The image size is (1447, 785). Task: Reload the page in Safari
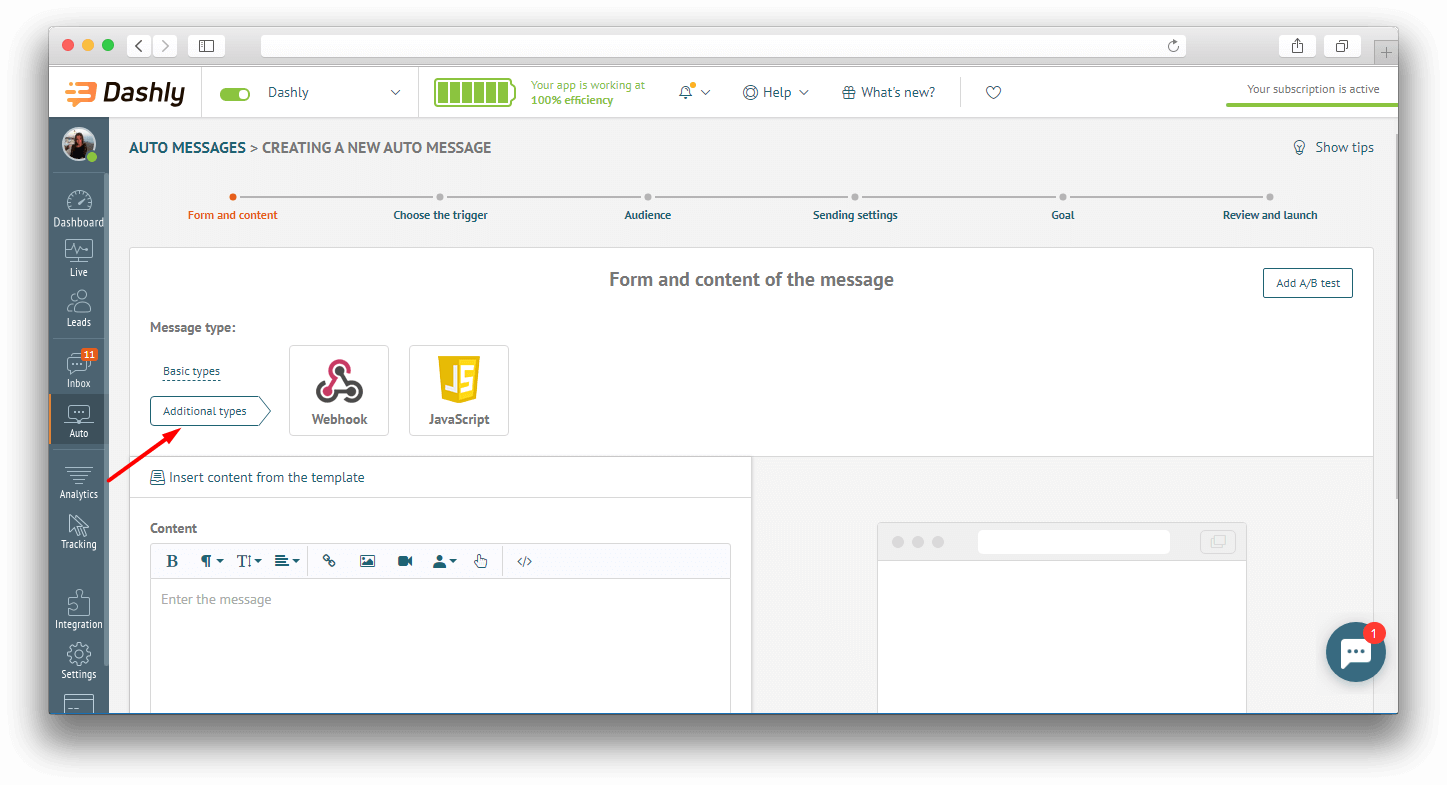click(x=1173, y=46)
